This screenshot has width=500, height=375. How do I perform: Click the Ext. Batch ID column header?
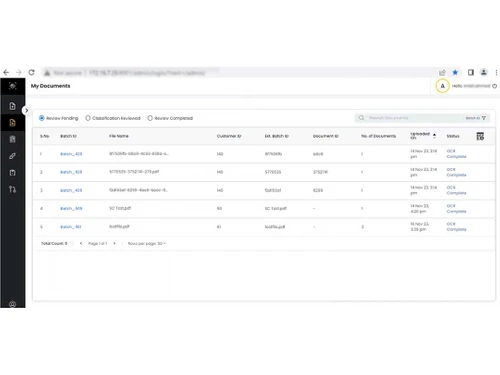coord(277,136)
